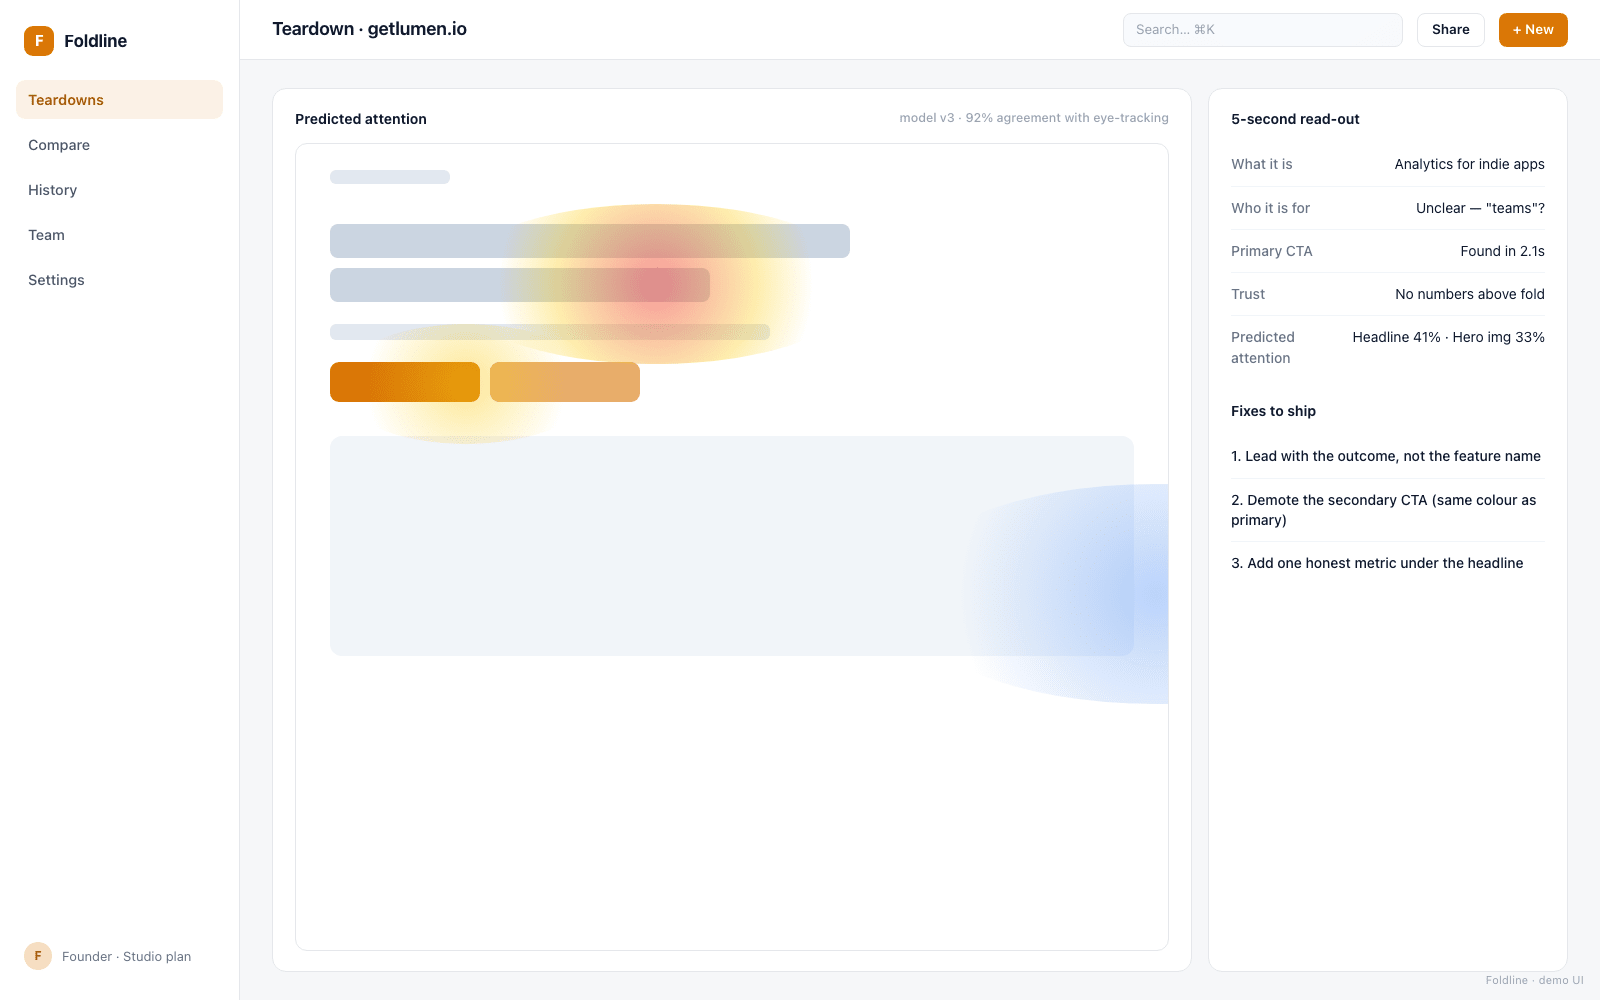Select 'Headline 41% · Hero img 33%' value

[x=1448, y=337]
